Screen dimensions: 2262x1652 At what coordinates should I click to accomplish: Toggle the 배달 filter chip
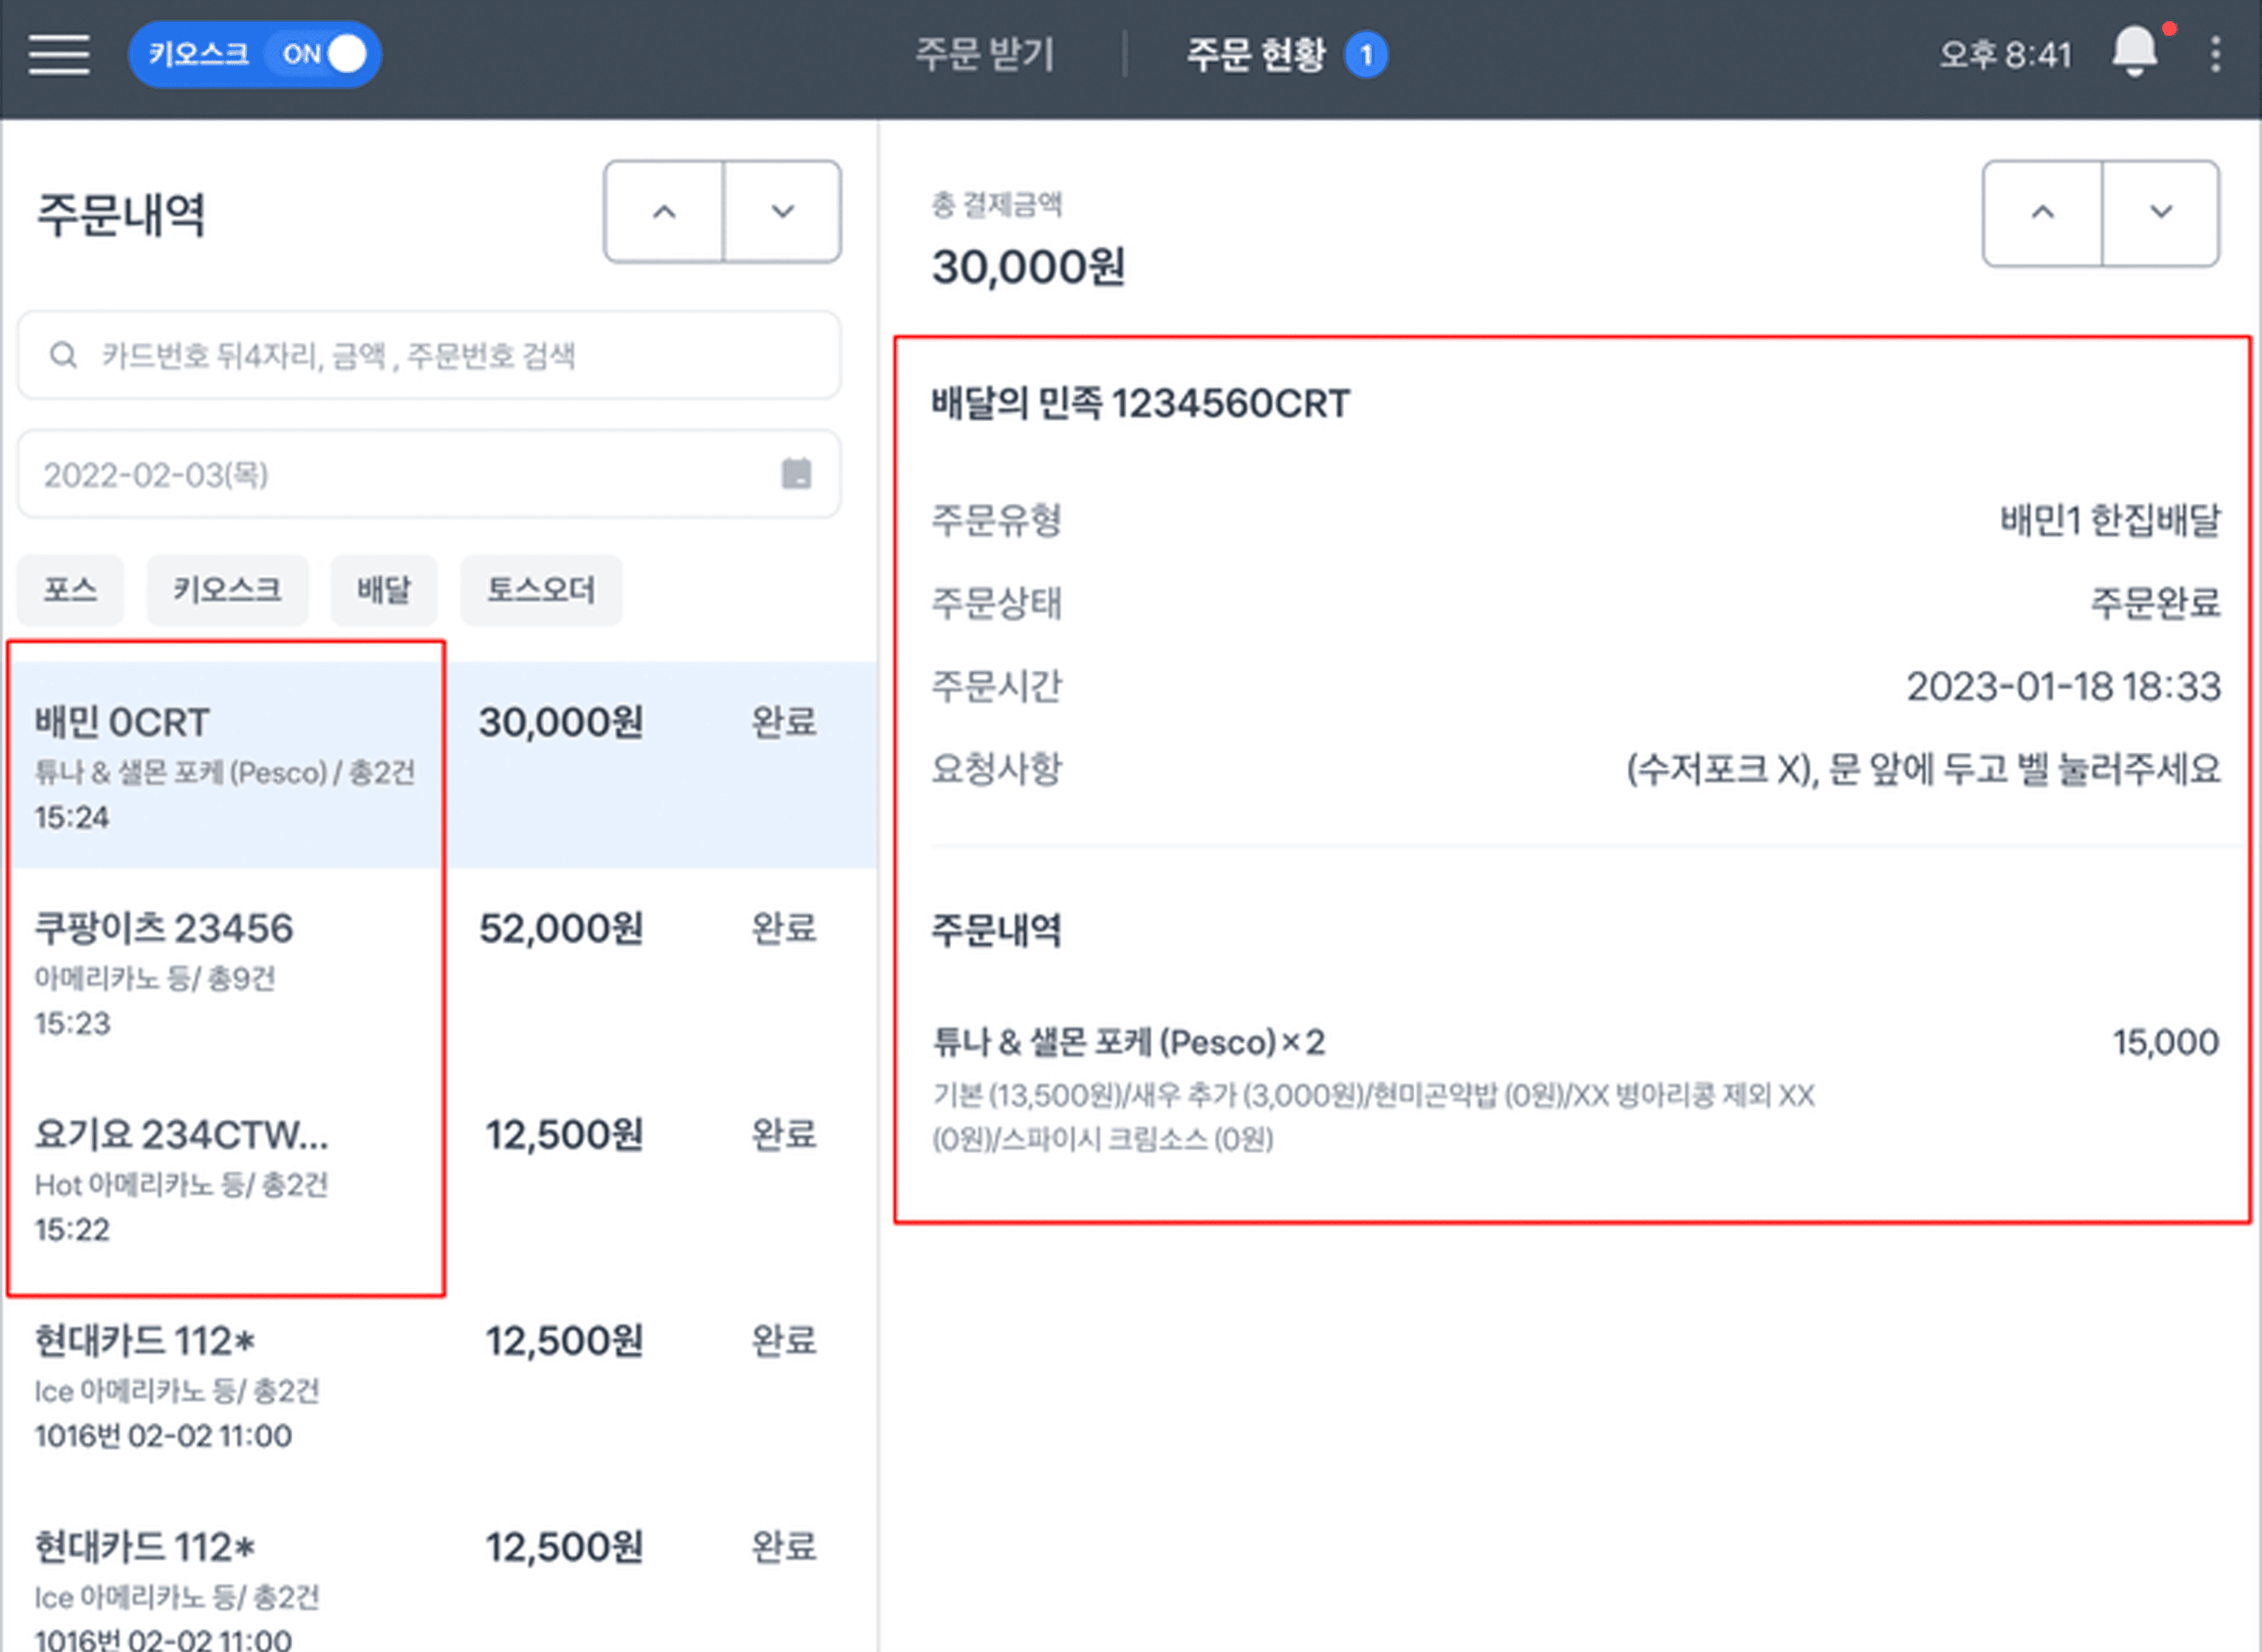[x=384, y=589]
